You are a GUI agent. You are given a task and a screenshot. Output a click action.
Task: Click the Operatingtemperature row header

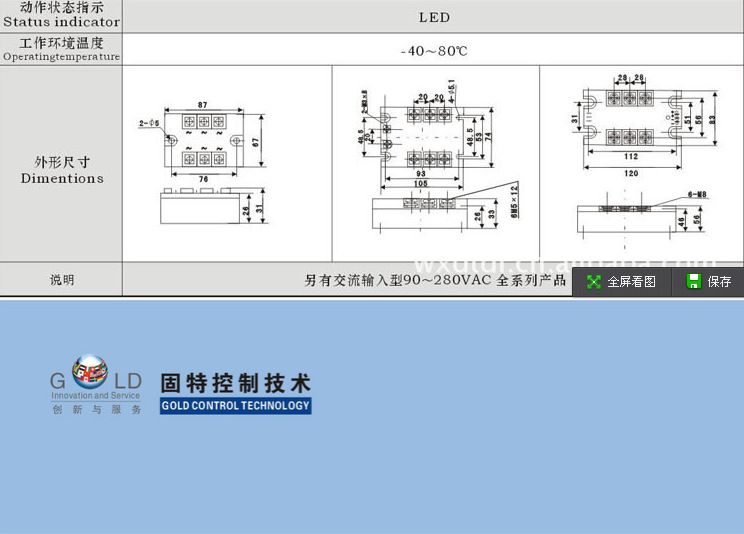pos(61,49)
